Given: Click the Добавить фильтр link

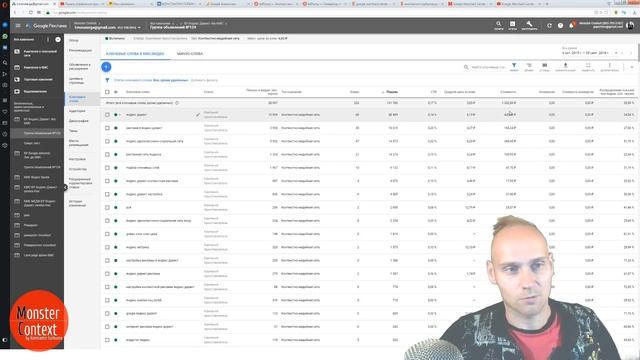Looking at the screenshot, I should (x=204, y=80).
